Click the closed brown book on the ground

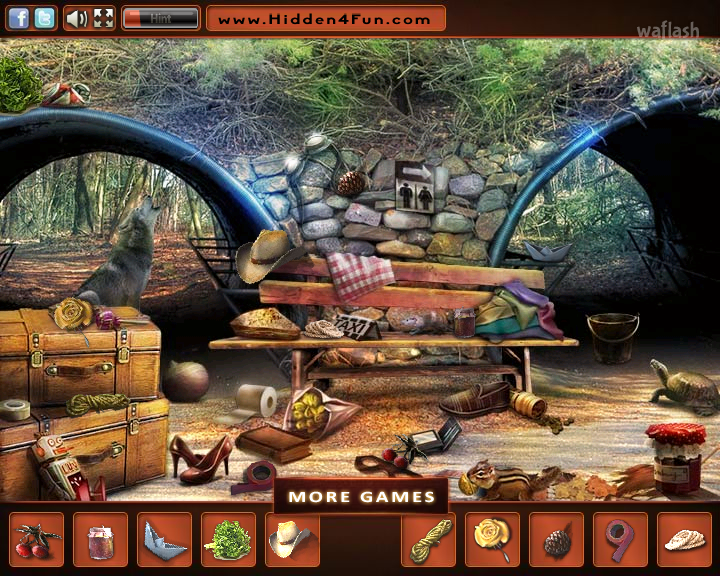273,444
